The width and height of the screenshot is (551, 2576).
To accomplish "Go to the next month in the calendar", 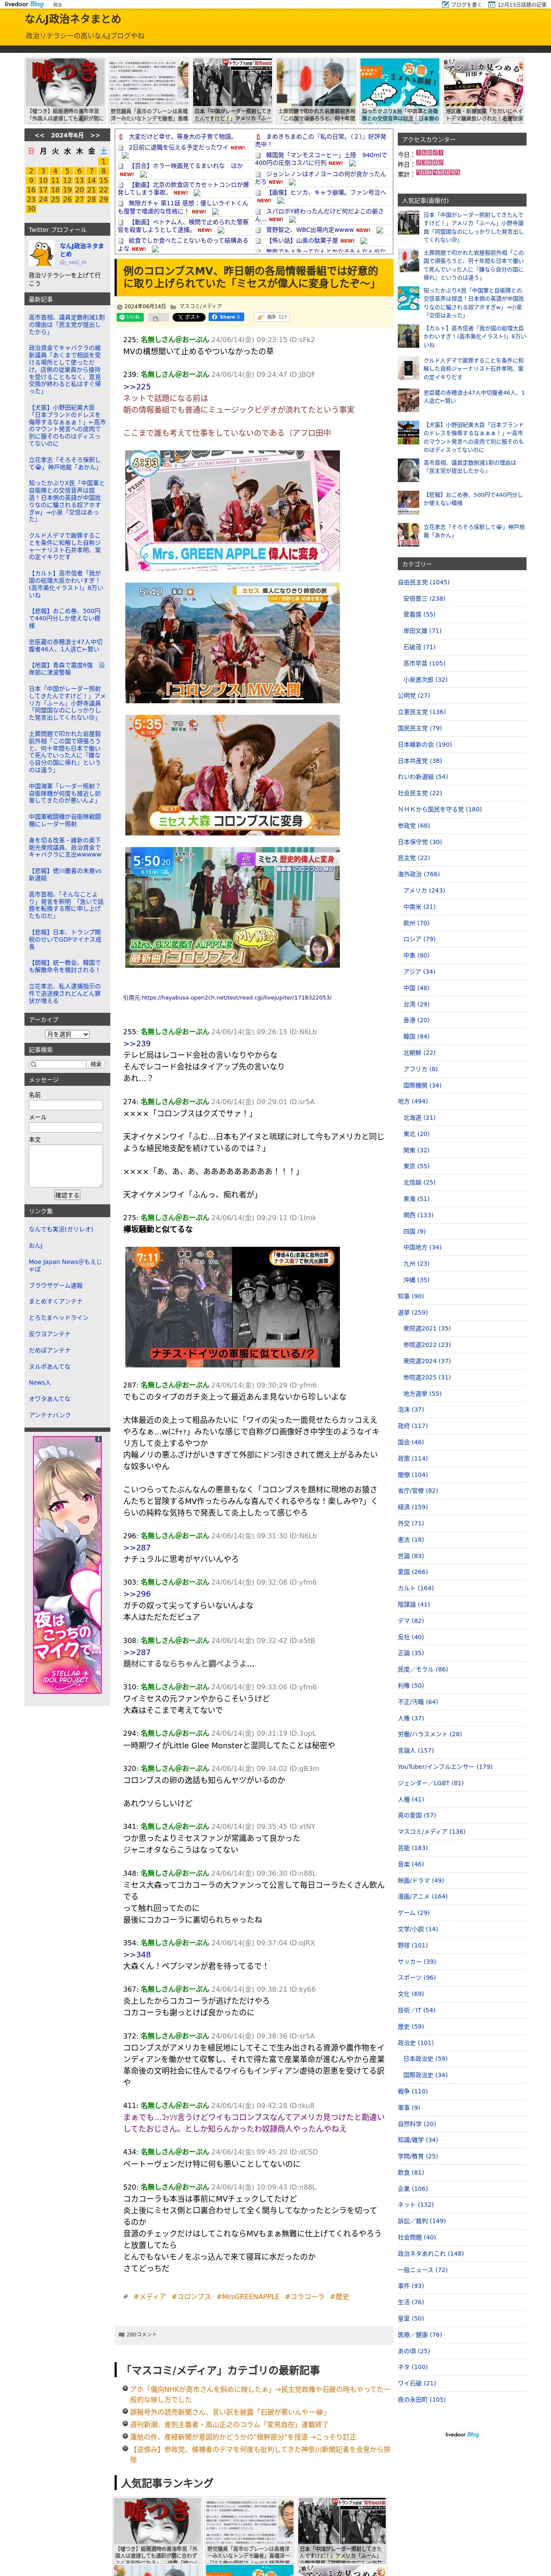I will [x=95, y=135].
